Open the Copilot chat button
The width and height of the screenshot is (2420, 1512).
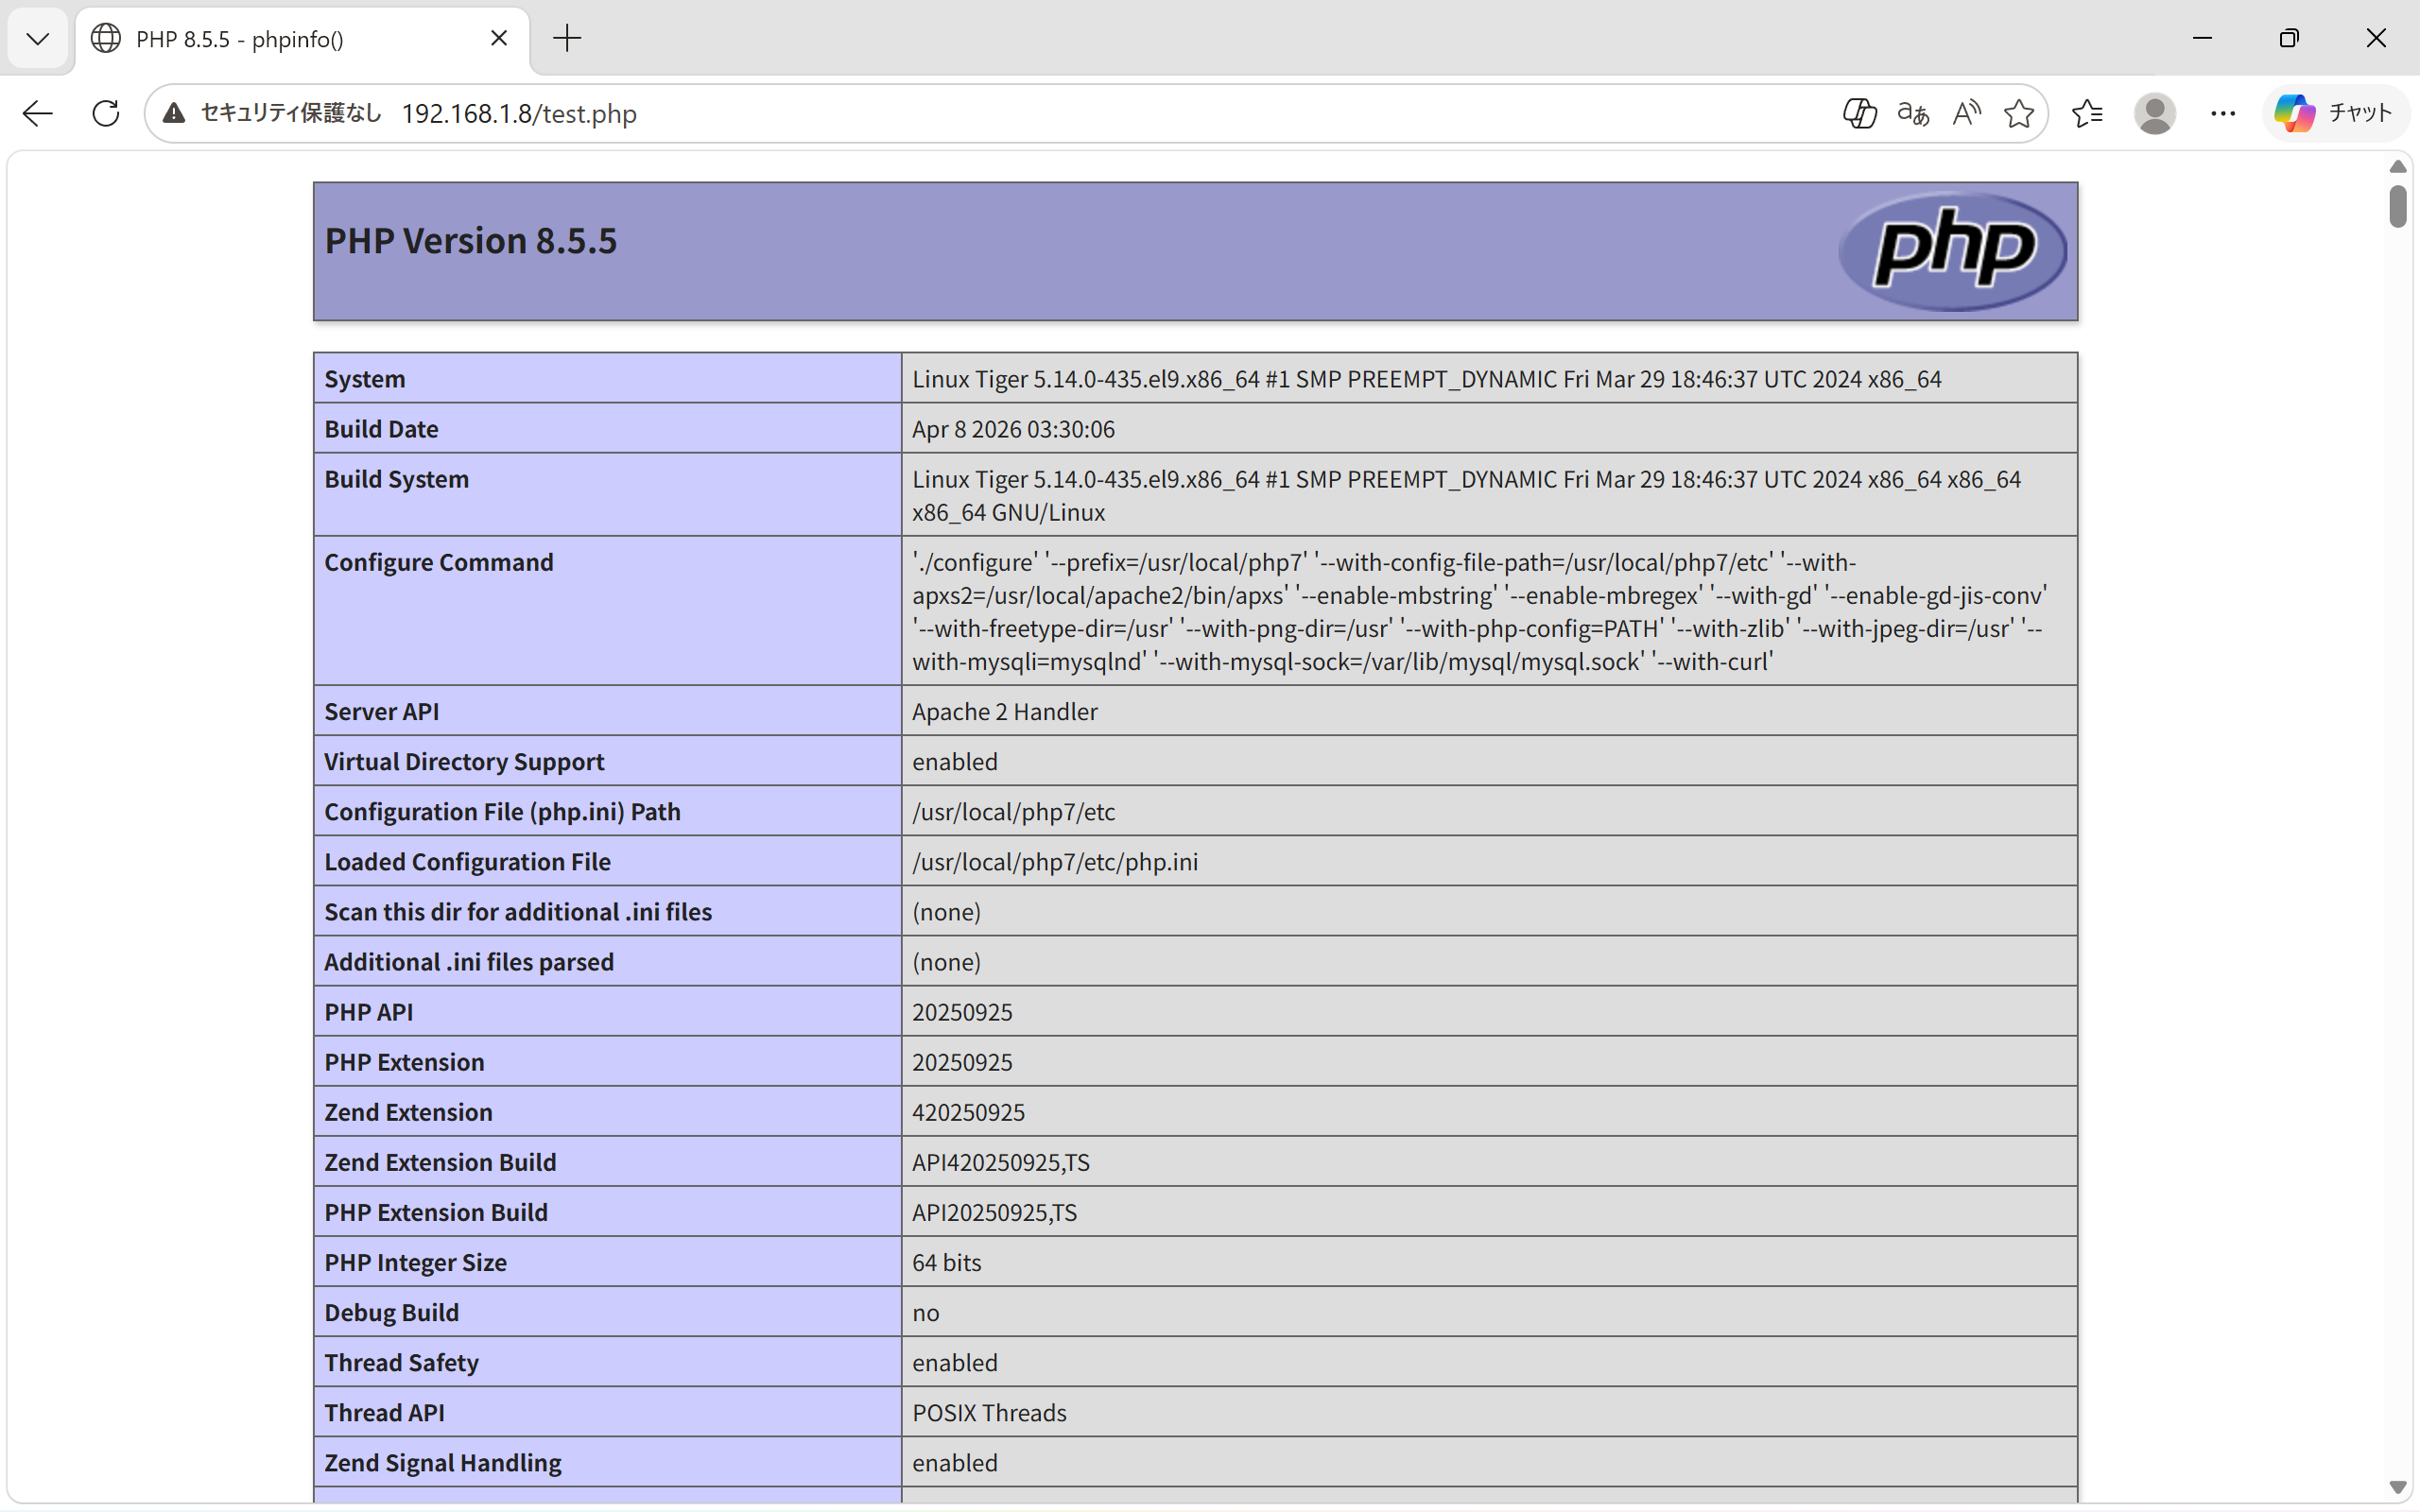[2334, 113]
